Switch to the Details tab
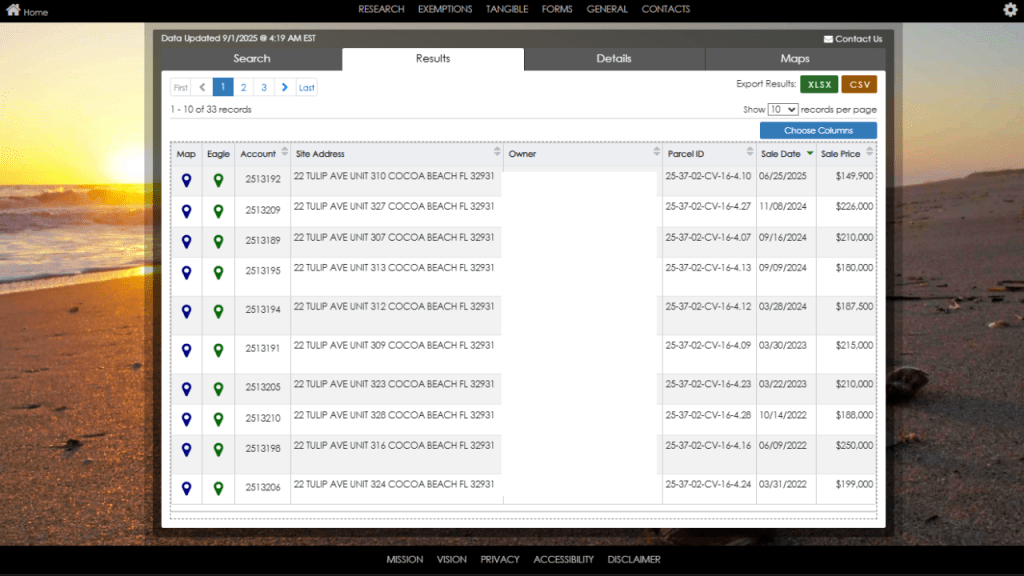1024x576 pixels. [613, 59]
